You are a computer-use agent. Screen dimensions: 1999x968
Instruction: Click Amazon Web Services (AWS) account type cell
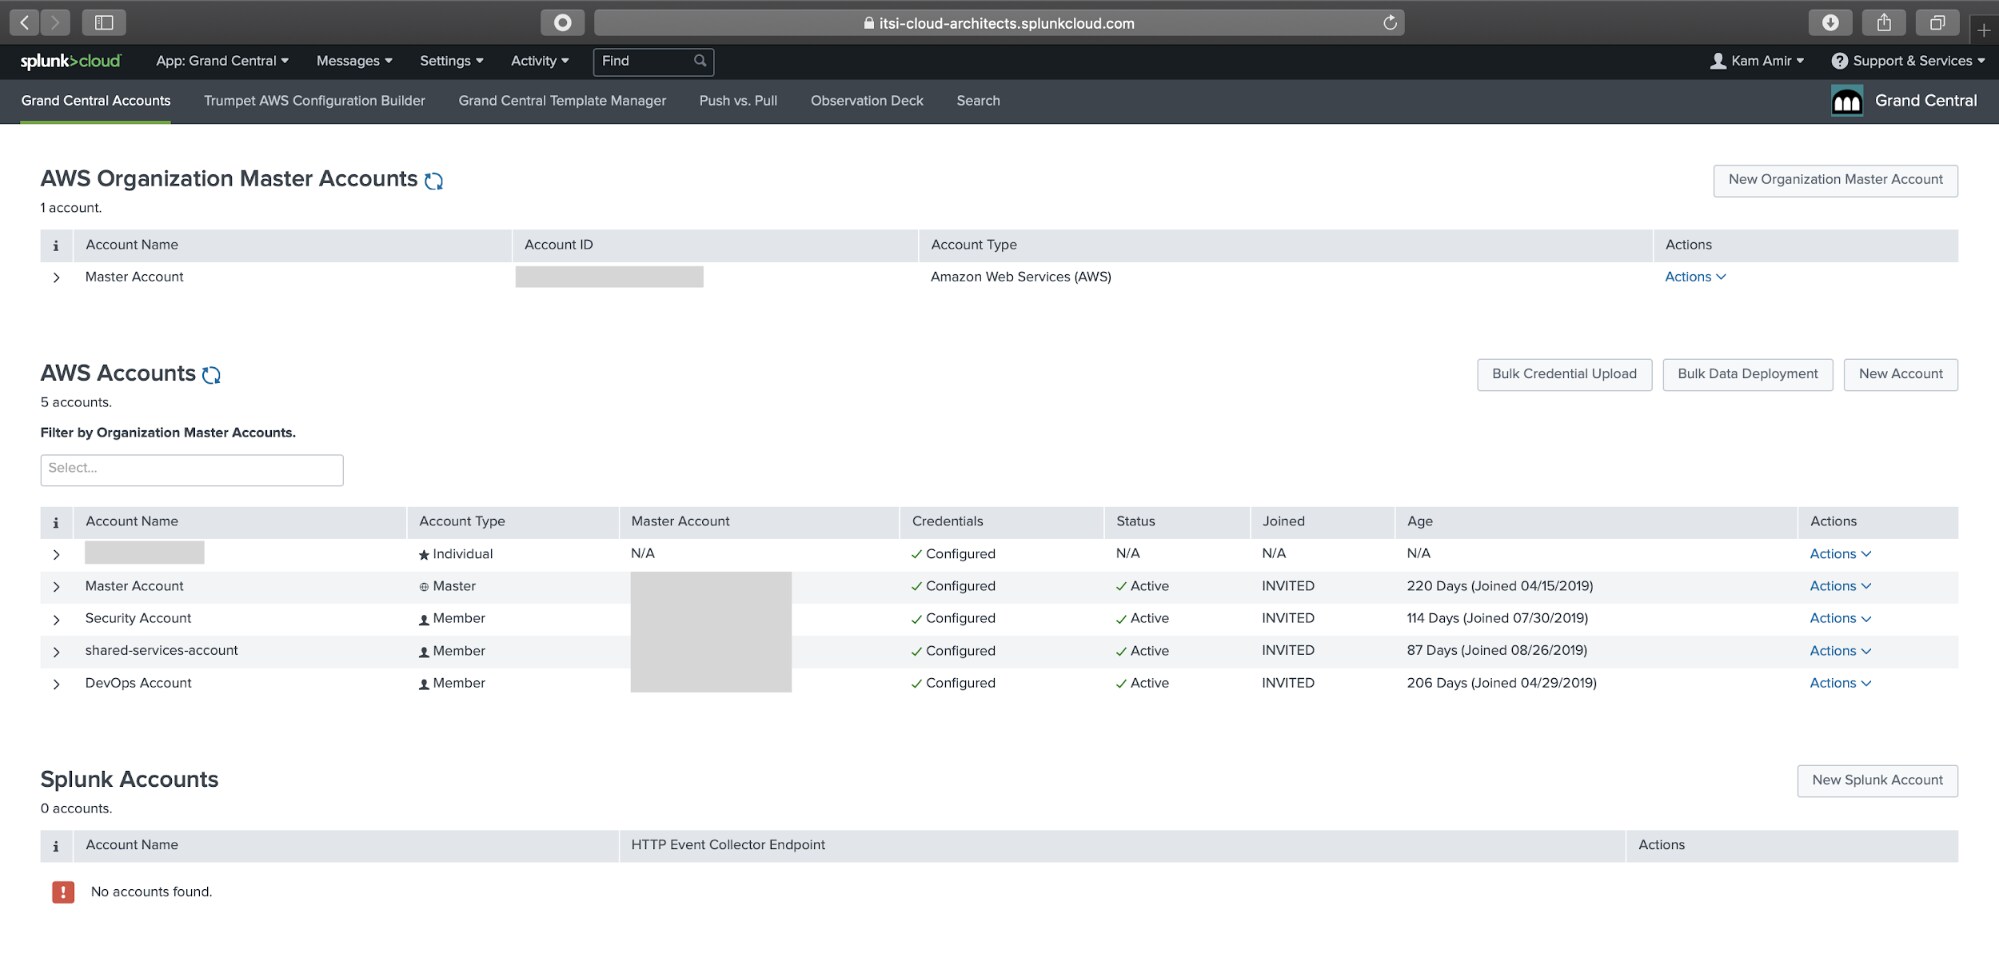point(1021,277)
